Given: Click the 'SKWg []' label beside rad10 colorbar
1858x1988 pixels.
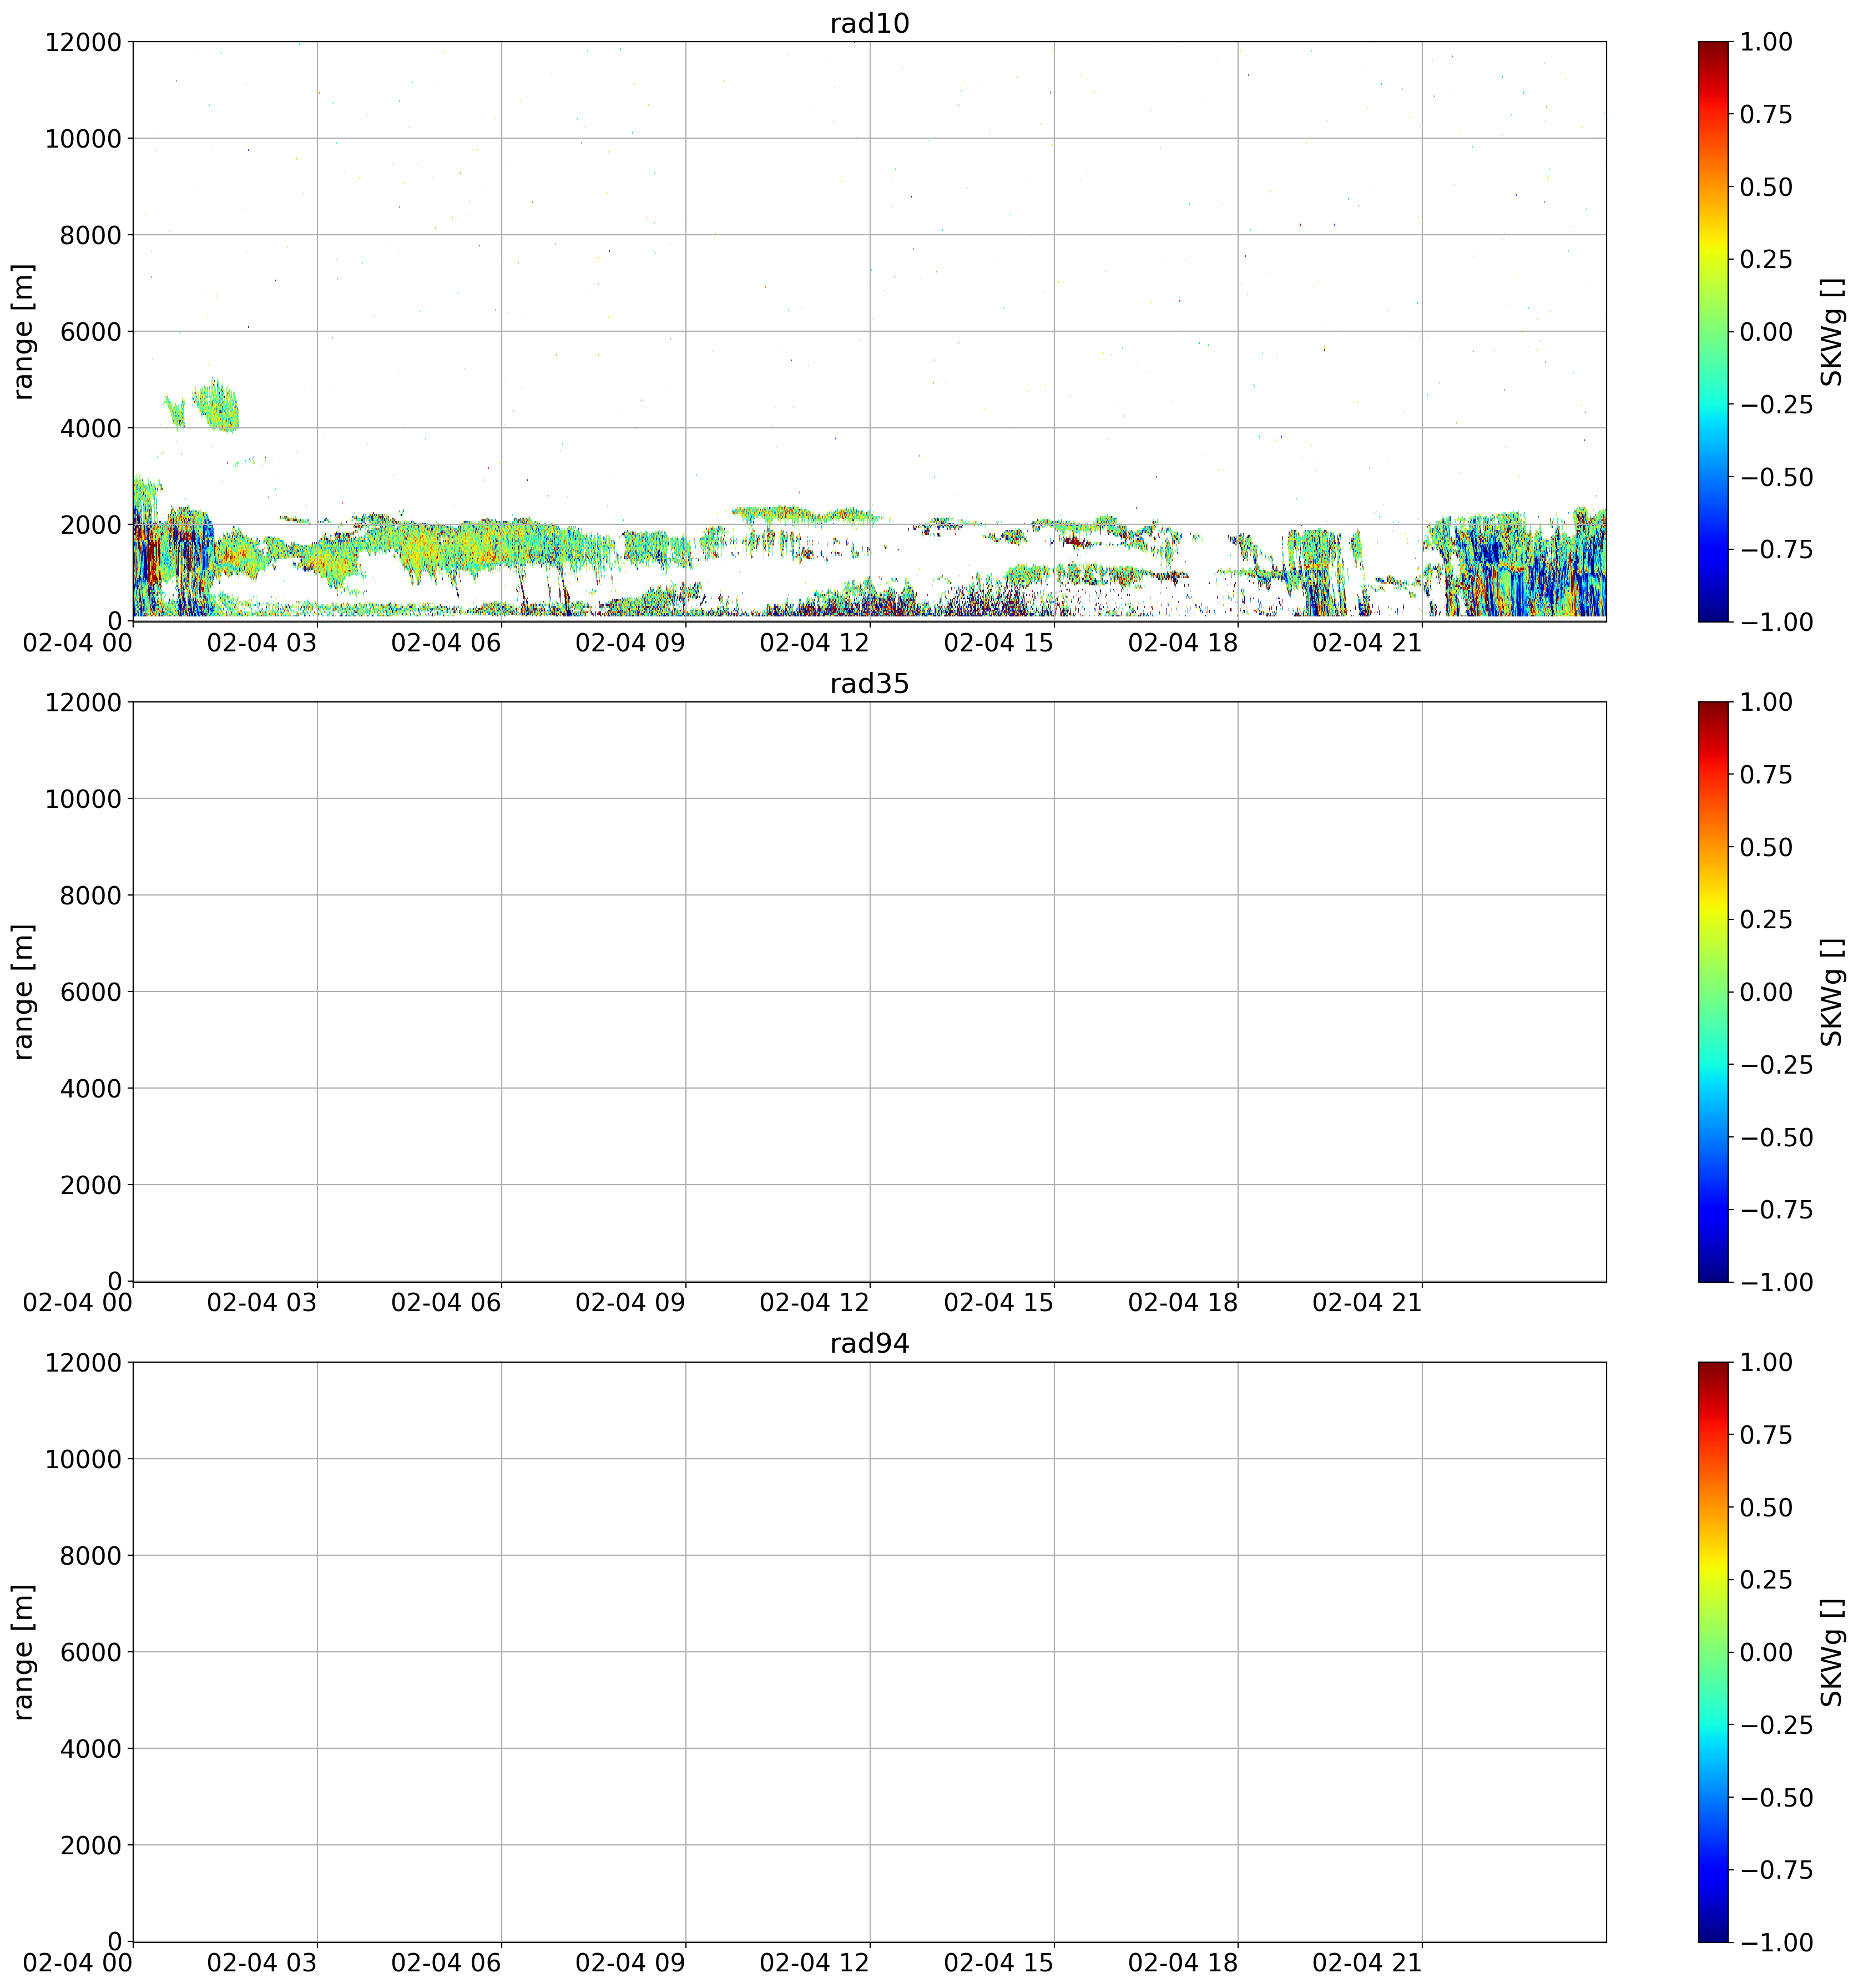Looking at the screenshot, I should tap(1831, 331).
